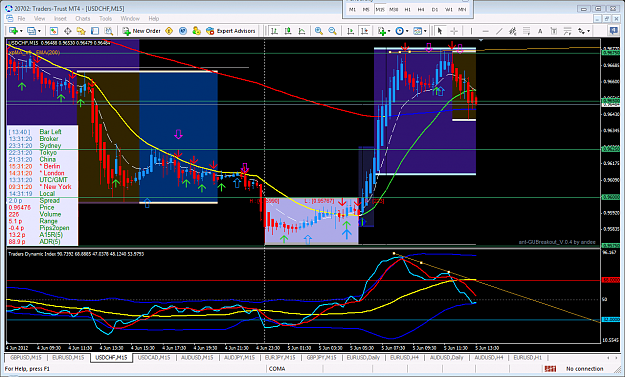625x377 pixels.
Task: Select the cursor pointer tool
Action: [440, 31]
